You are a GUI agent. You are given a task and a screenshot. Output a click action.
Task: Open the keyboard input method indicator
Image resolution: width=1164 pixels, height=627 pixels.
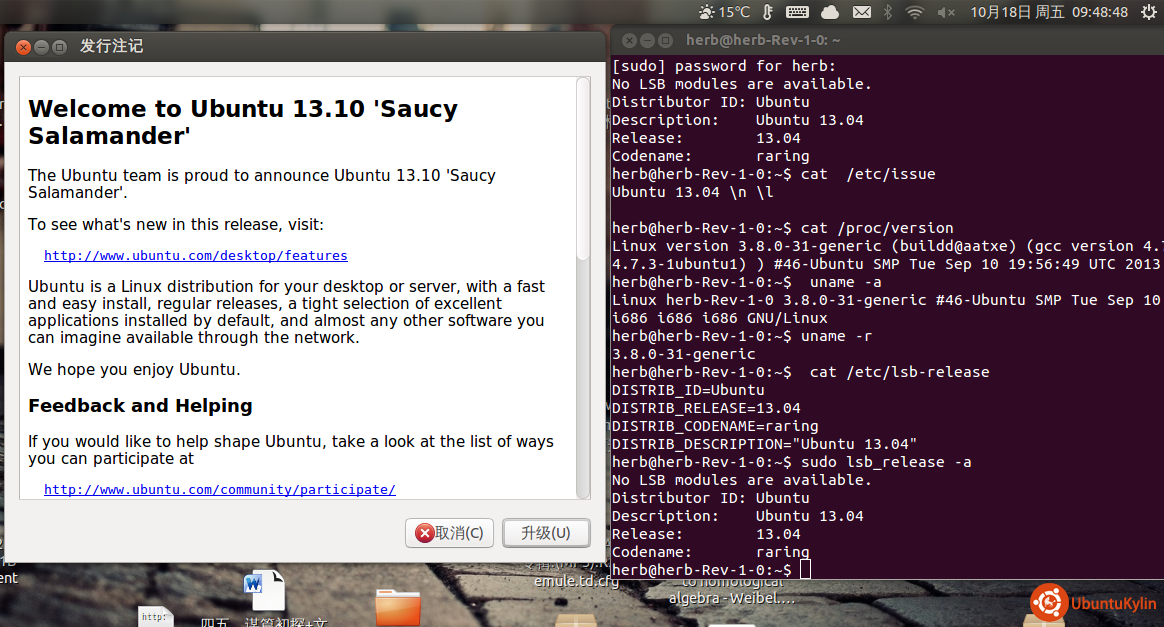click(x=797, y=12)
